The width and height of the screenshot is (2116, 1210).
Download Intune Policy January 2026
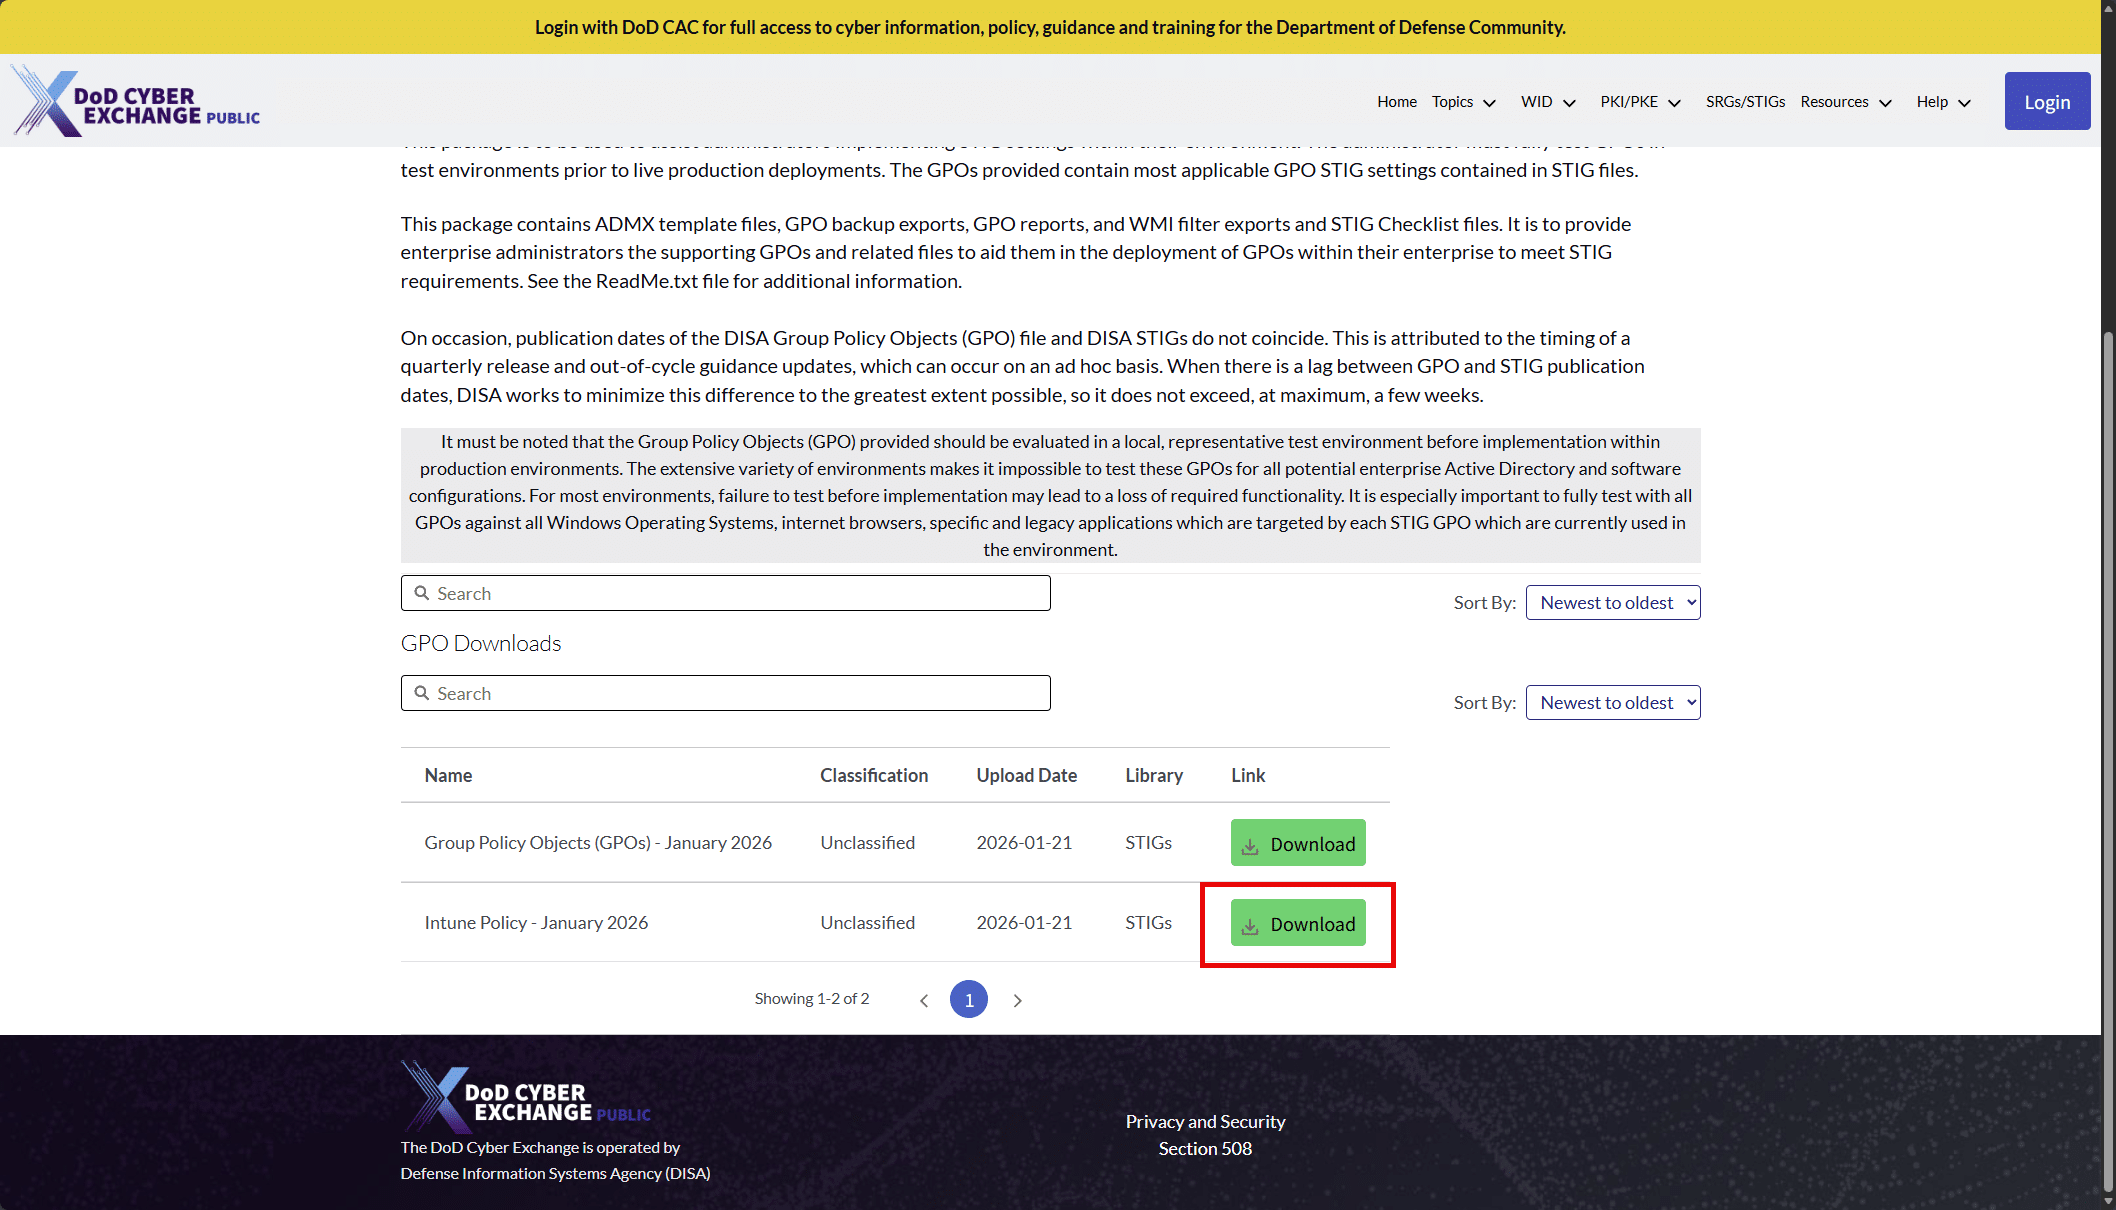pos(1297,923)
